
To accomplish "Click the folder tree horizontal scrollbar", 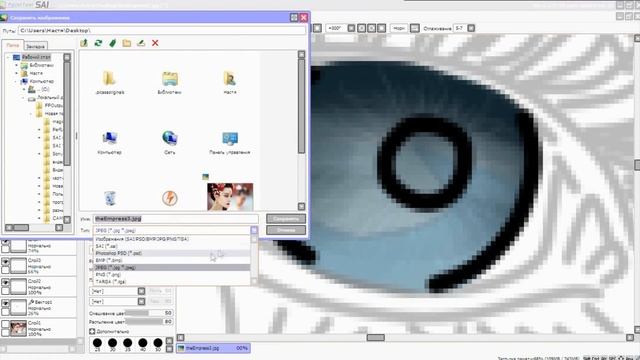I will click(21, 227).
